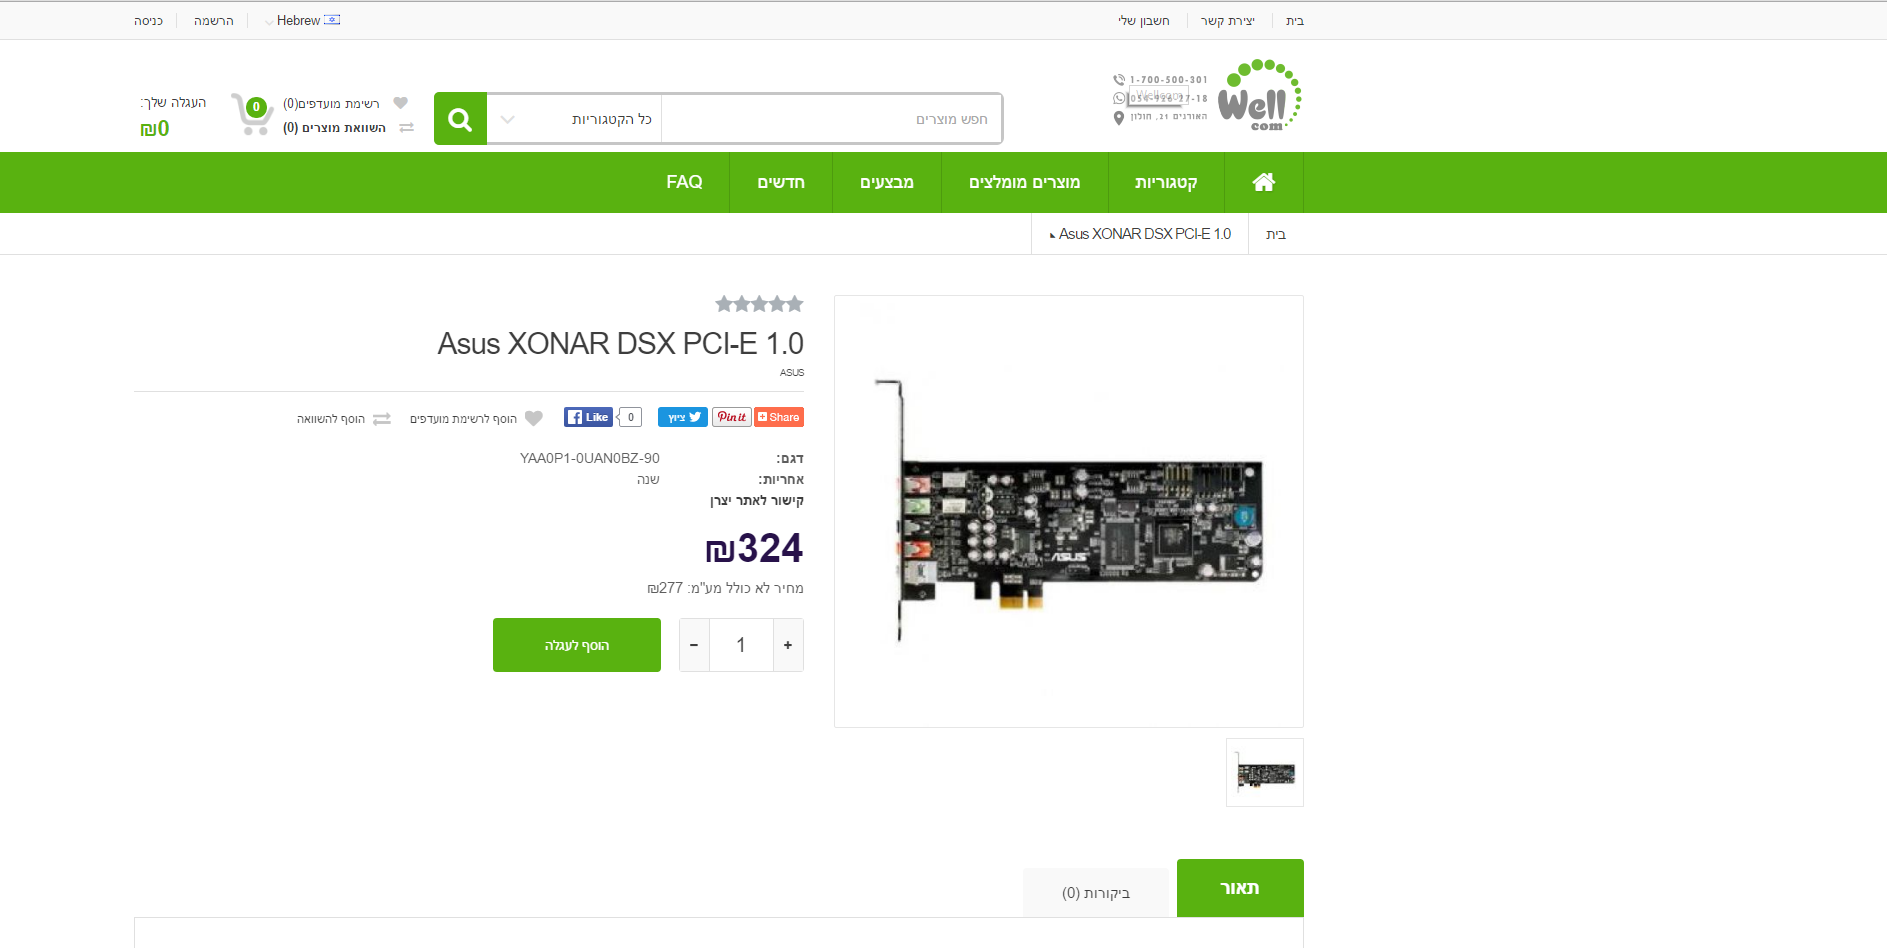Screen dimensions: 1887x948
Task: Increase quantity with the plus button
Action: [788, 645]
